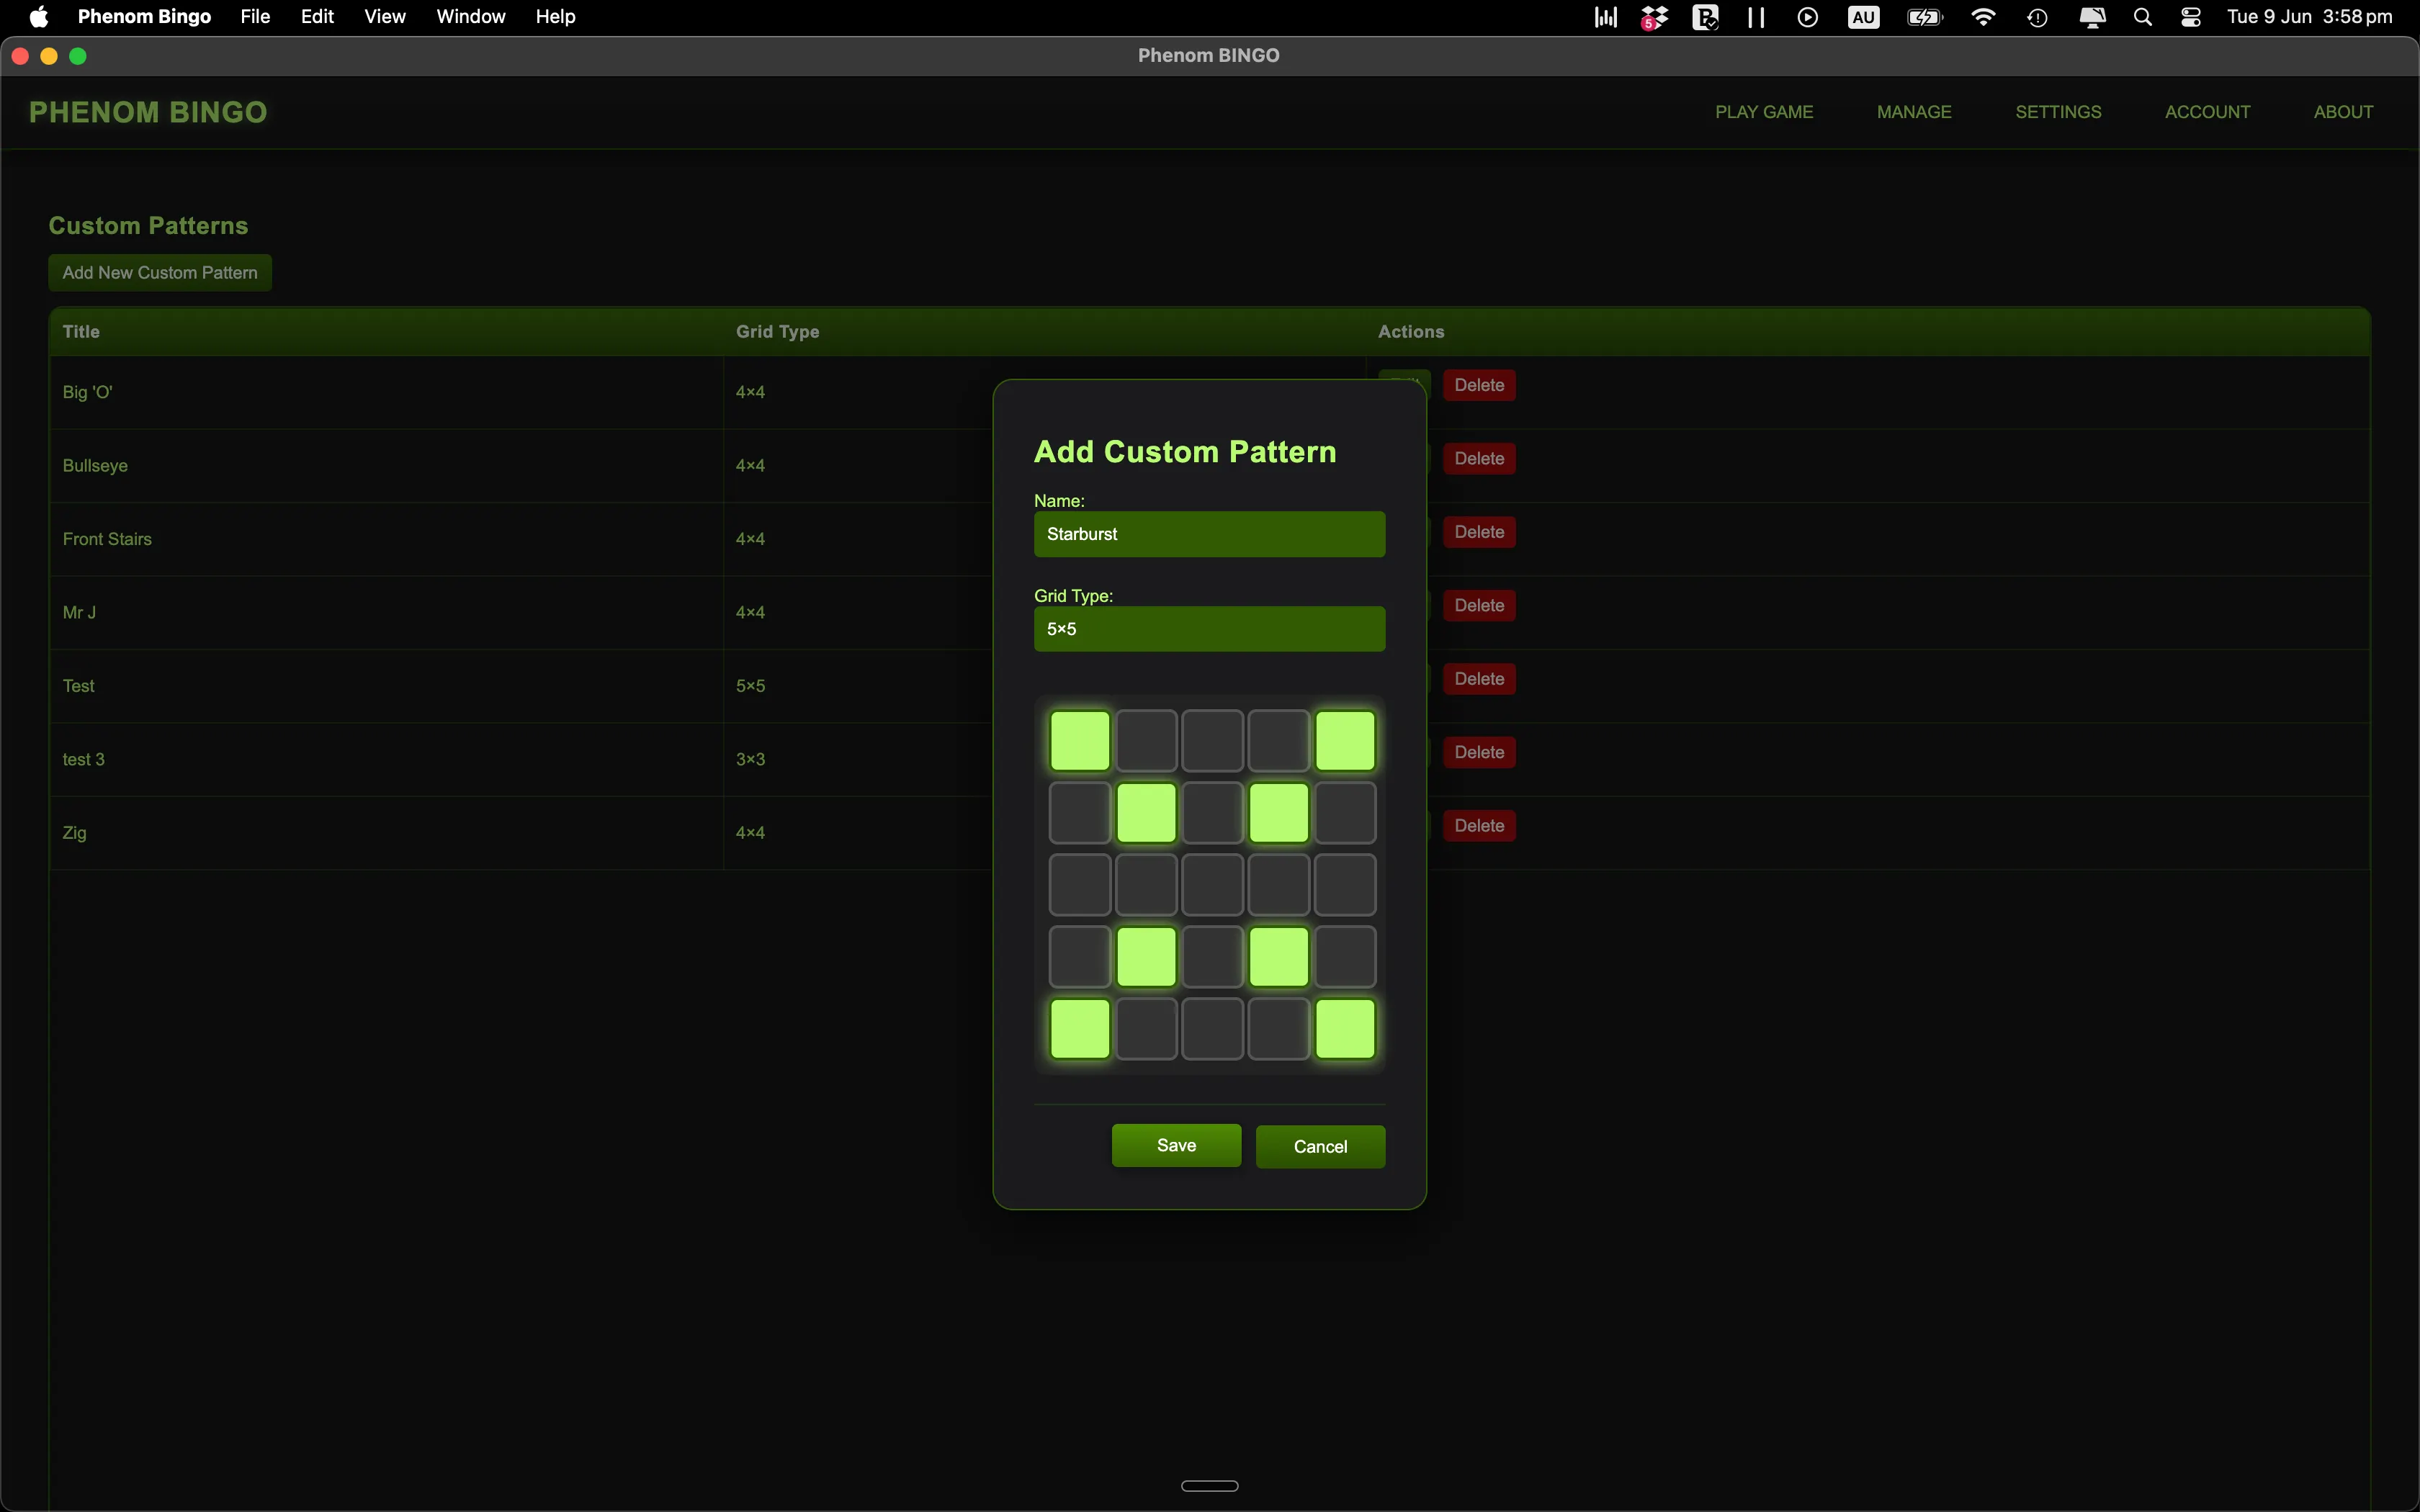Screen dimensions: 2420x1512
Task: Select the Mr J pattern title
Action: click(x=79, y=613)
